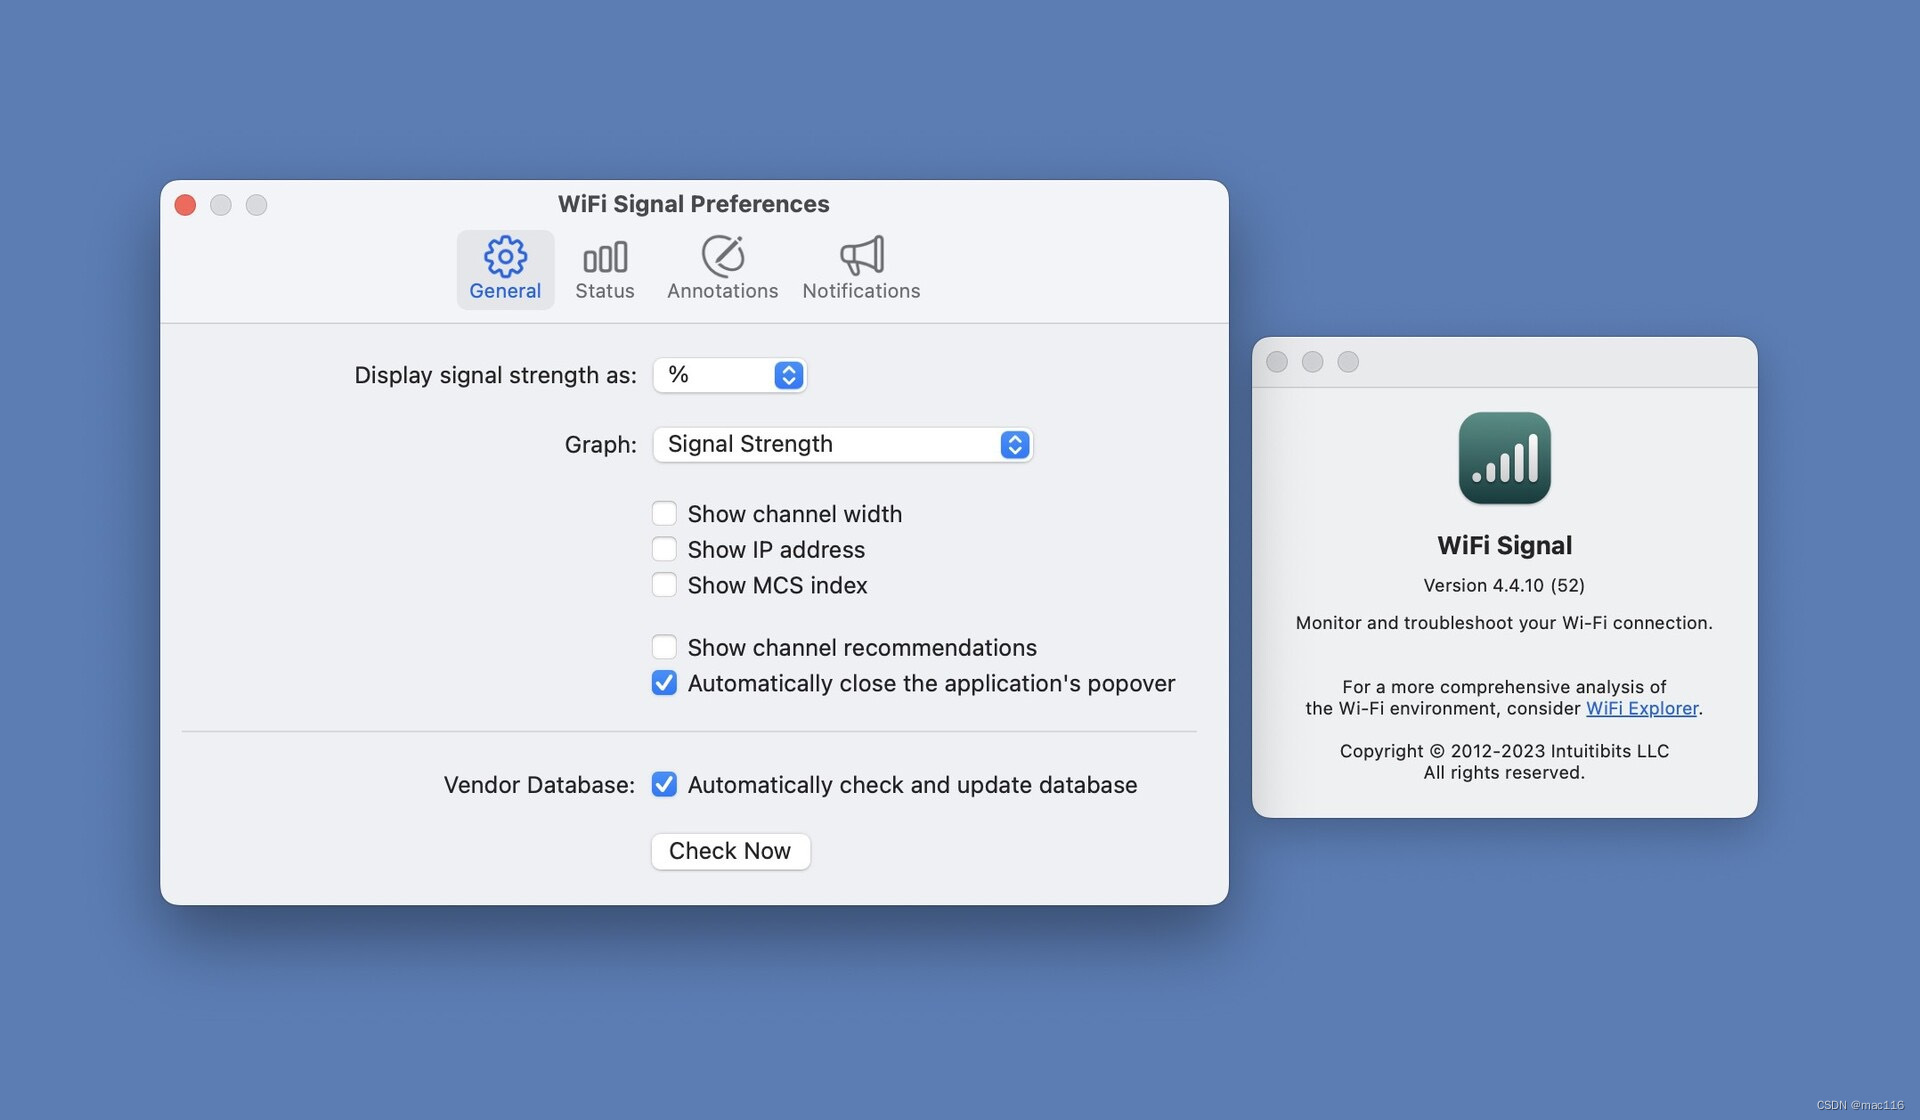Click the Notifications megaphone icon
The height and width of the screenshot is (1120, 1920).
click(x=862, y=256)
